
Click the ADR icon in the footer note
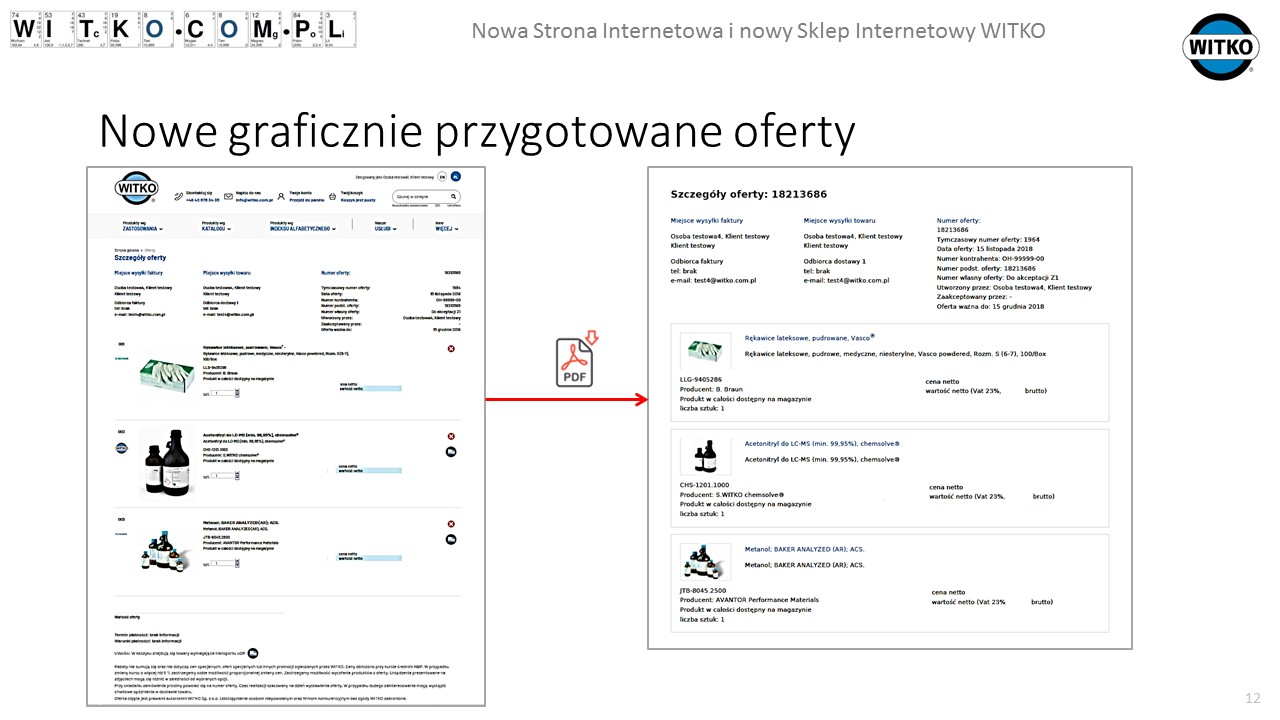253,652
